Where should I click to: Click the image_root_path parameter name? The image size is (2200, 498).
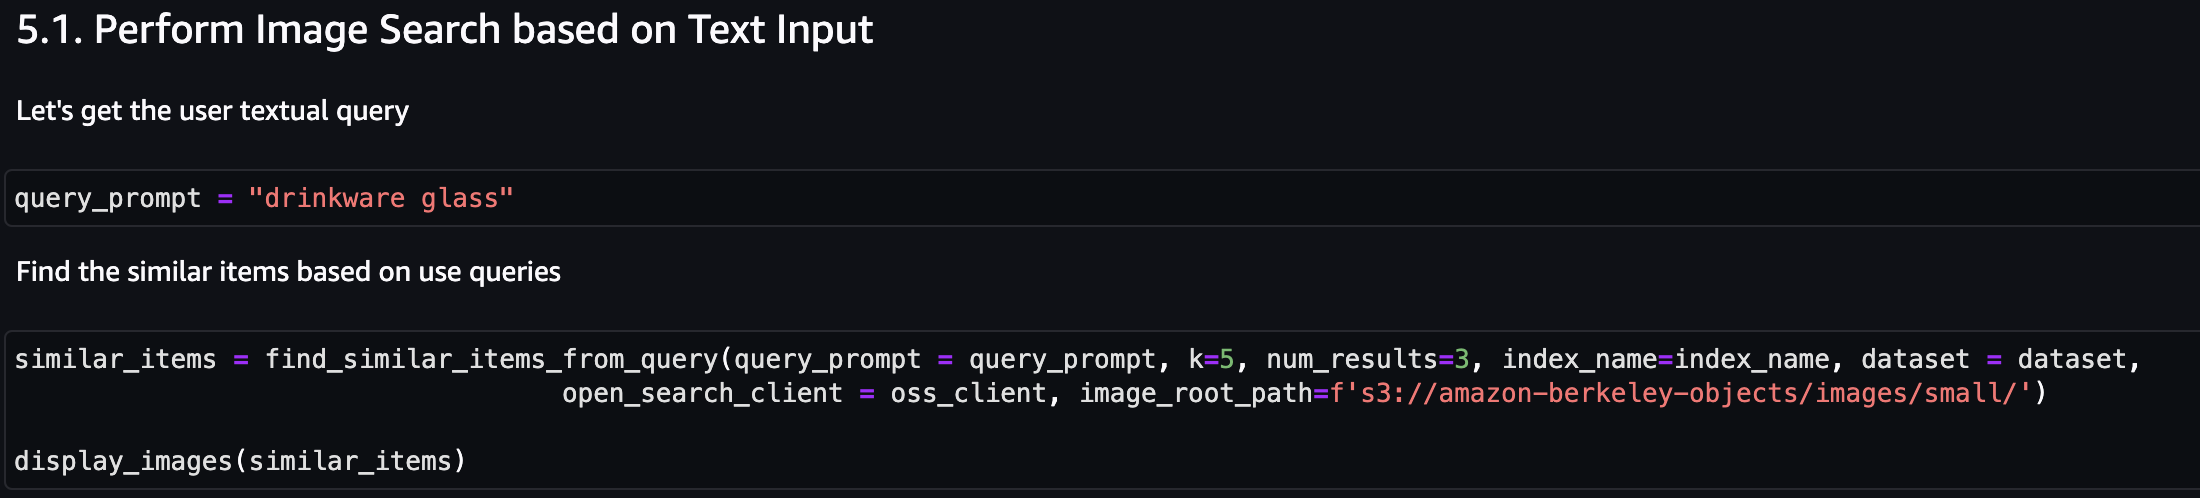(1195, 393)
